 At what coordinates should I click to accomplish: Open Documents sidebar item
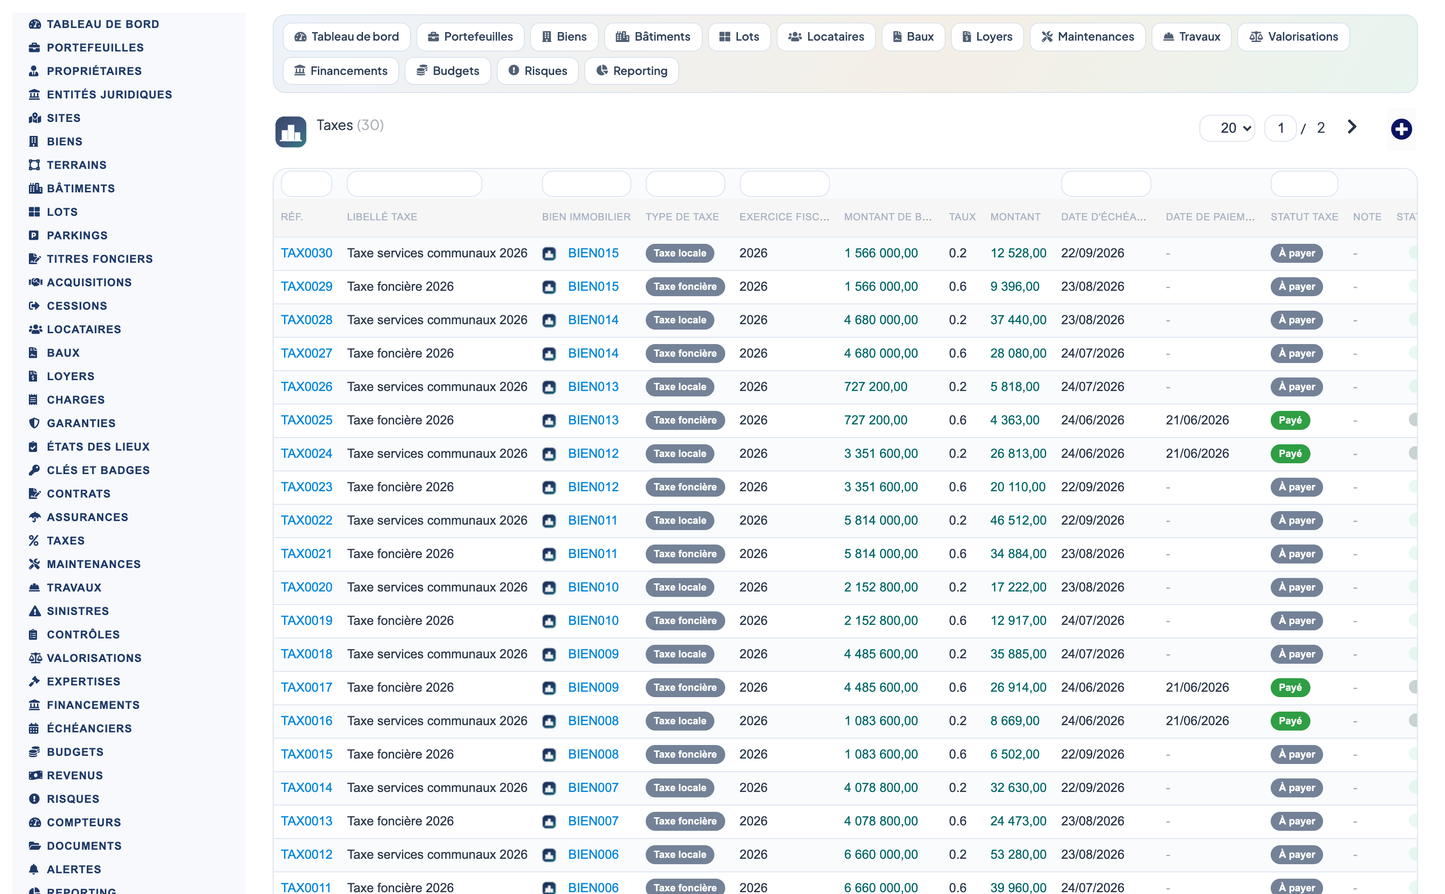tap(75, 846)
